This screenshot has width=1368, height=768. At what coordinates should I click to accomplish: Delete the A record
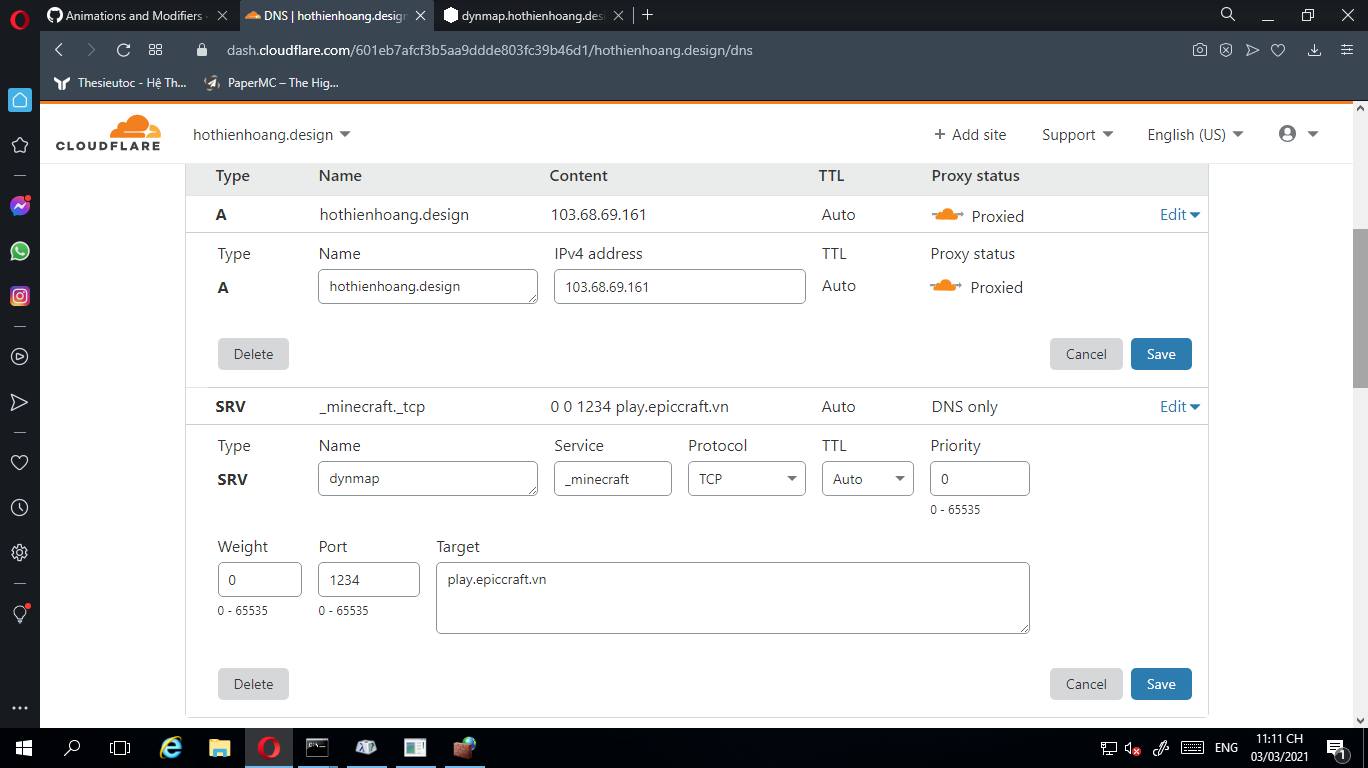(253, 354)
